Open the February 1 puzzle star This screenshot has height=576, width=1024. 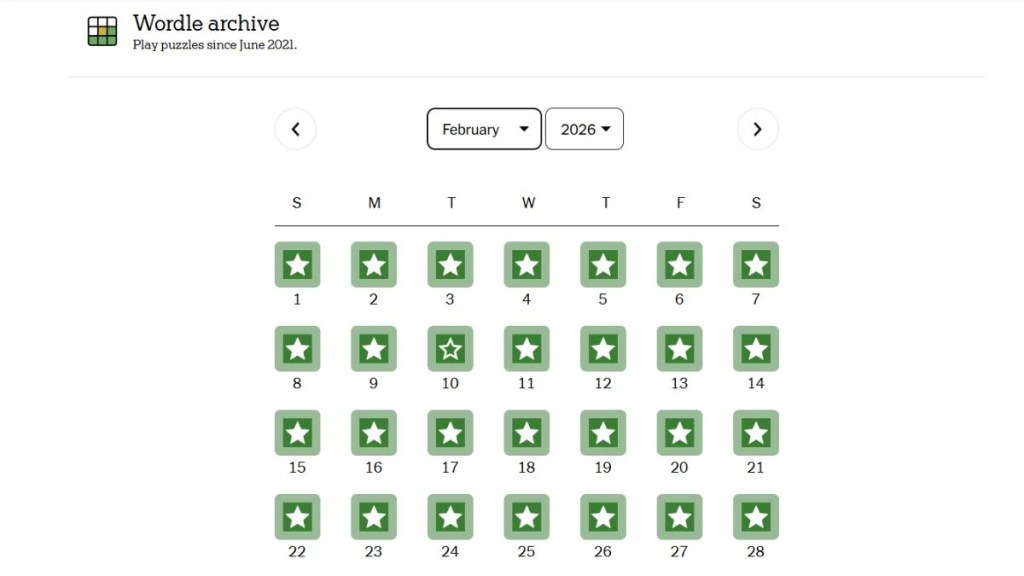pyautogui.click(x=297, y=265)
